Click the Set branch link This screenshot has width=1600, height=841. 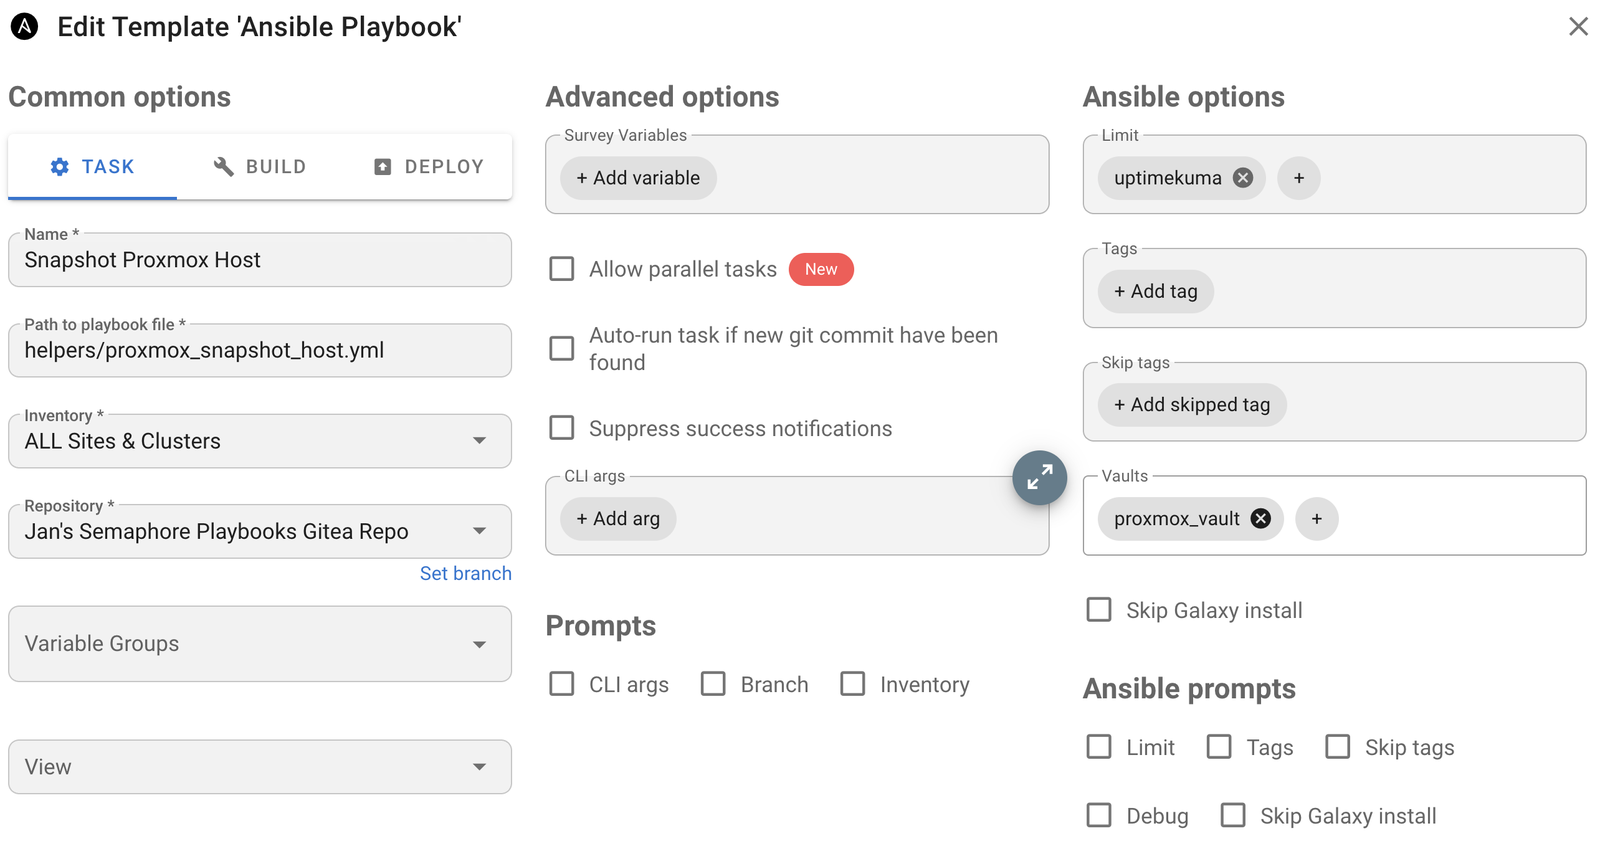tap(466, 573)
